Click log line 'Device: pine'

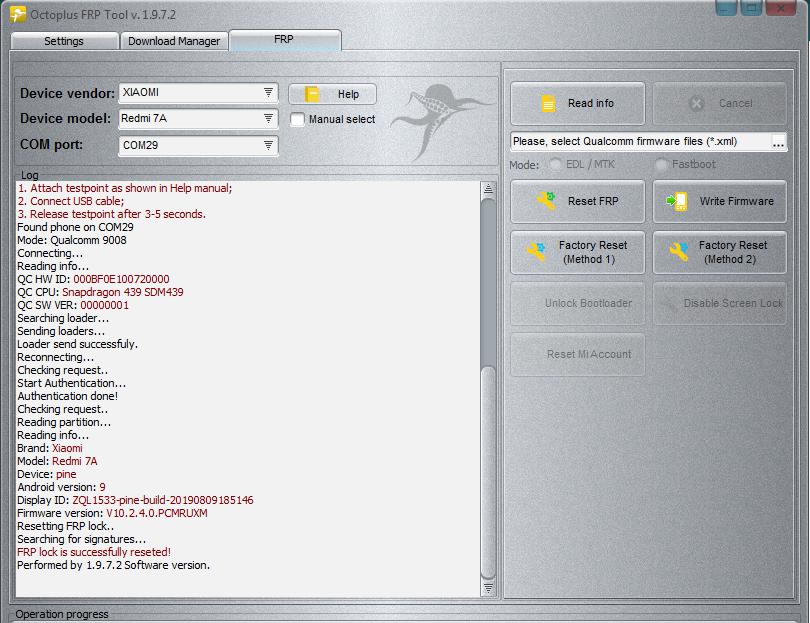pyautogui.click(x=47, y=474)
